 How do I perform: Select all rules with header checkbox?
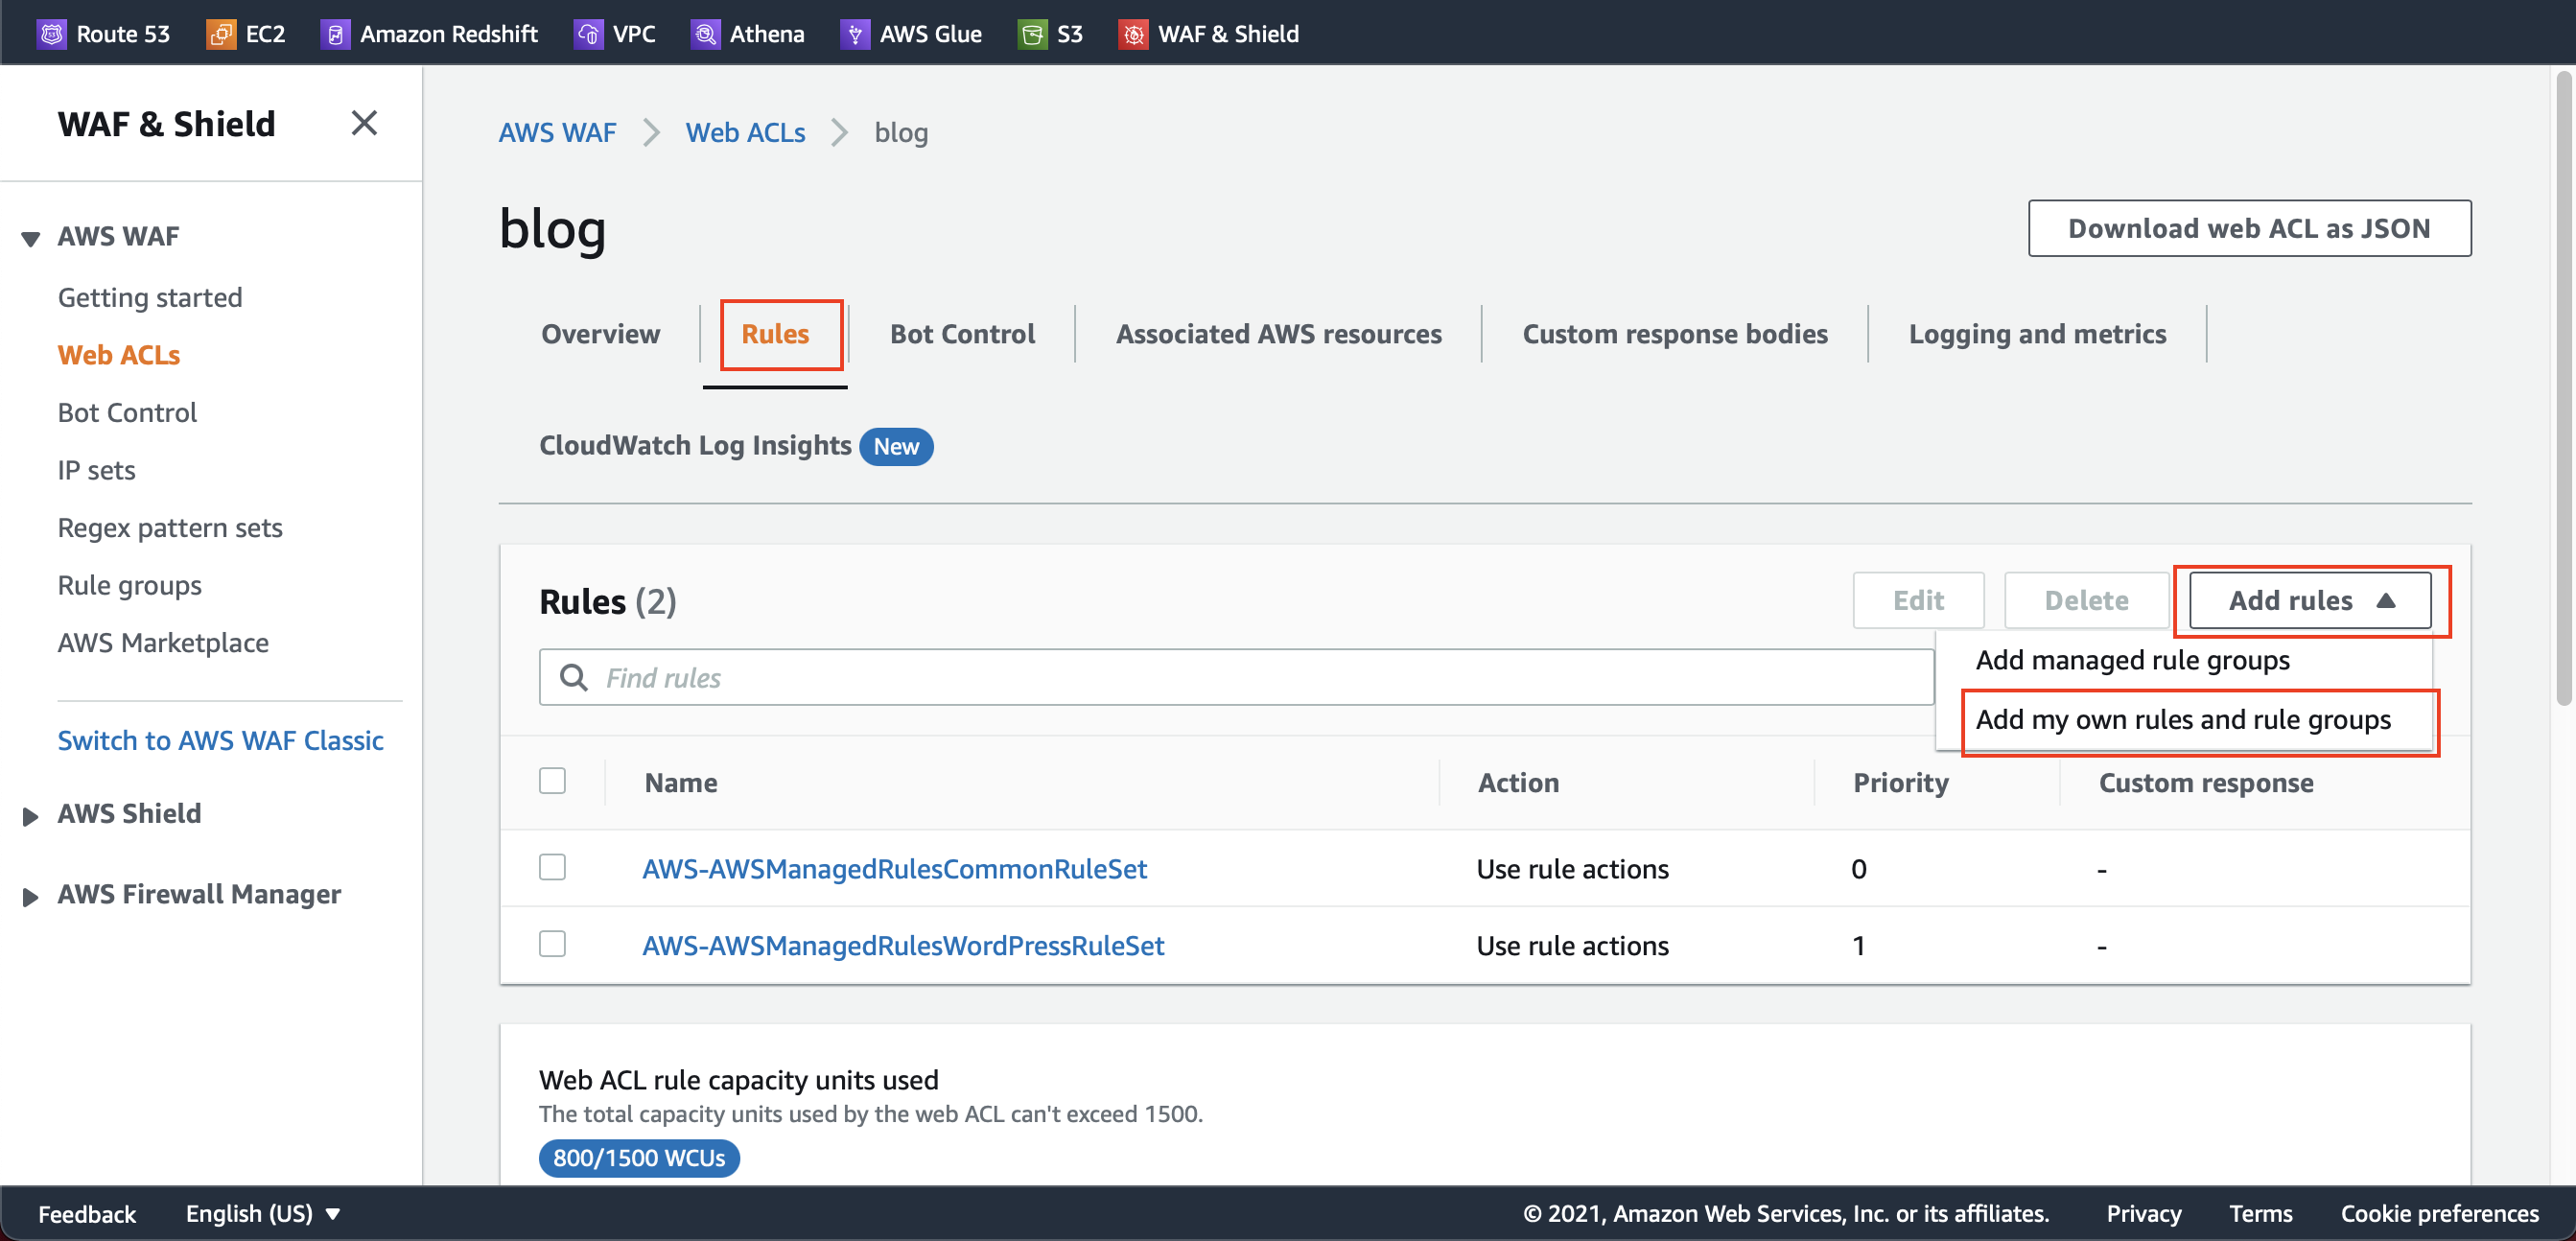click(552, 780)
